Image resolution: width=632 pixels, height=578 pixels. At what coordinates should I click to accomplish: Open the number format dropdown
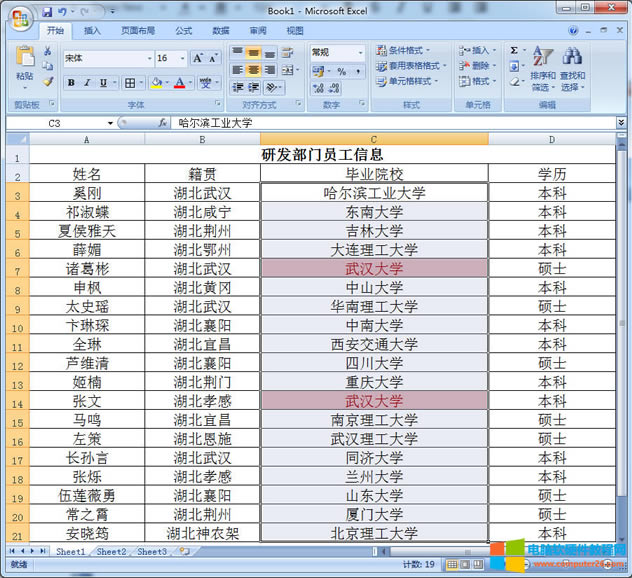pos(359,52)
